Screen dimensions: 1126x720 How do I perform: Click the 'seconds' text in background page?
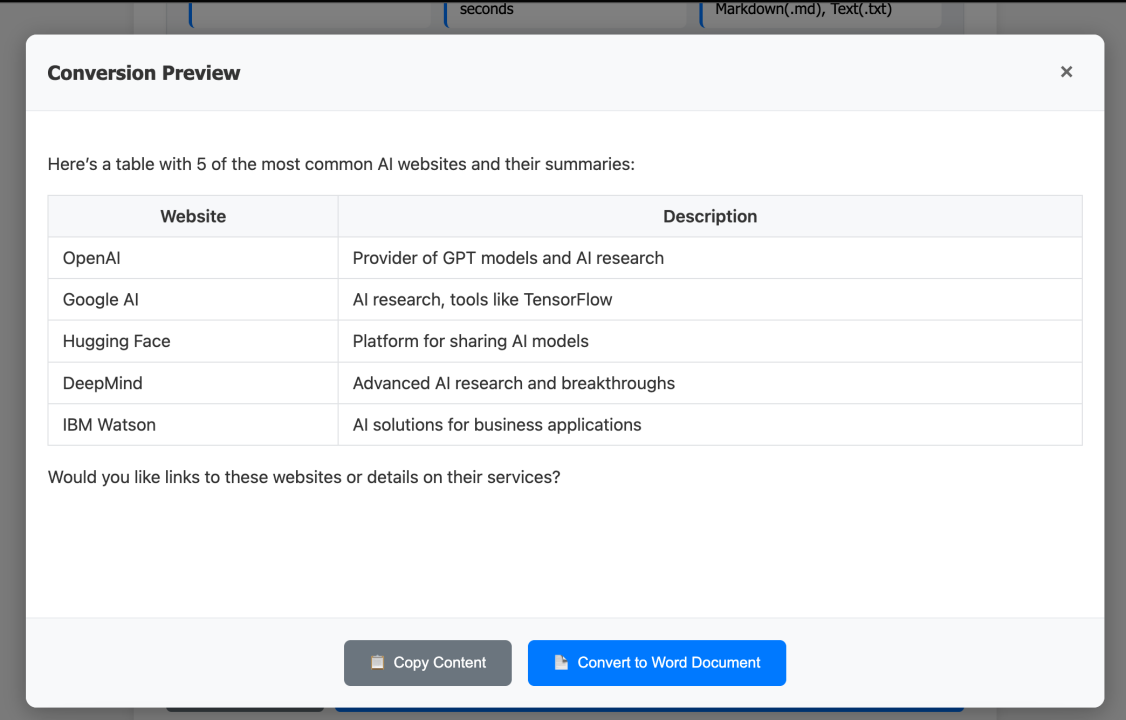pos(486,9)
